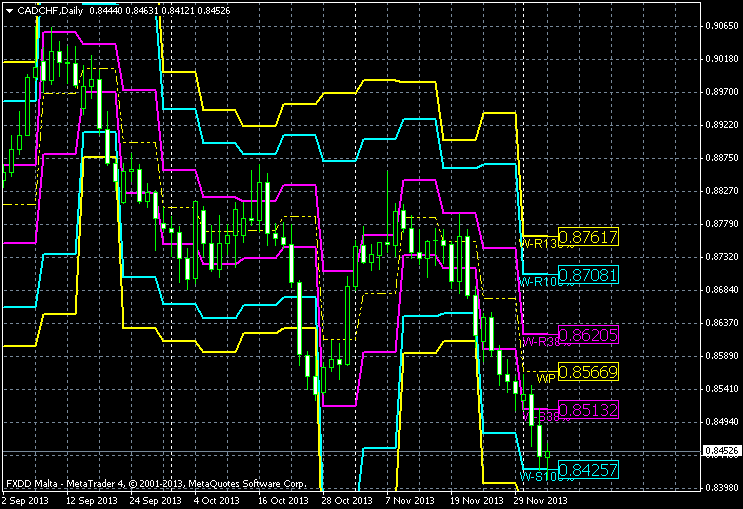The width and height of the screenshot is (743, 509).
Task: Click the 0.83980 price axis value
Action: pyautogui.click(x=722, y=487)
